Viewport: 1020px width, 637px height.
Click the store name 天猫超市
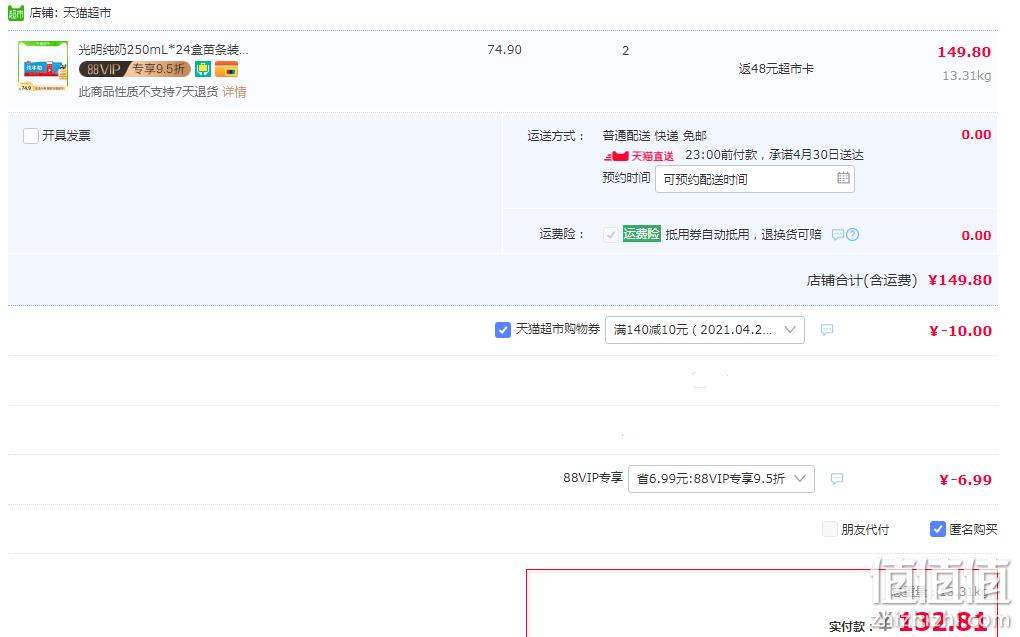click(87, 12)
